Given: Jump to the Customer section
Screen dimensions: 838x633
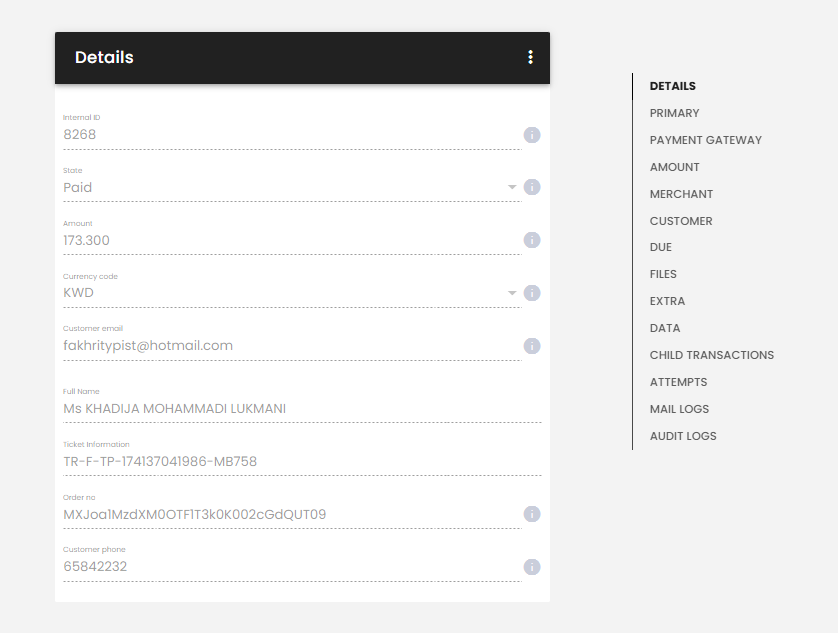Looking at the screenshot, I should [681, 221].
